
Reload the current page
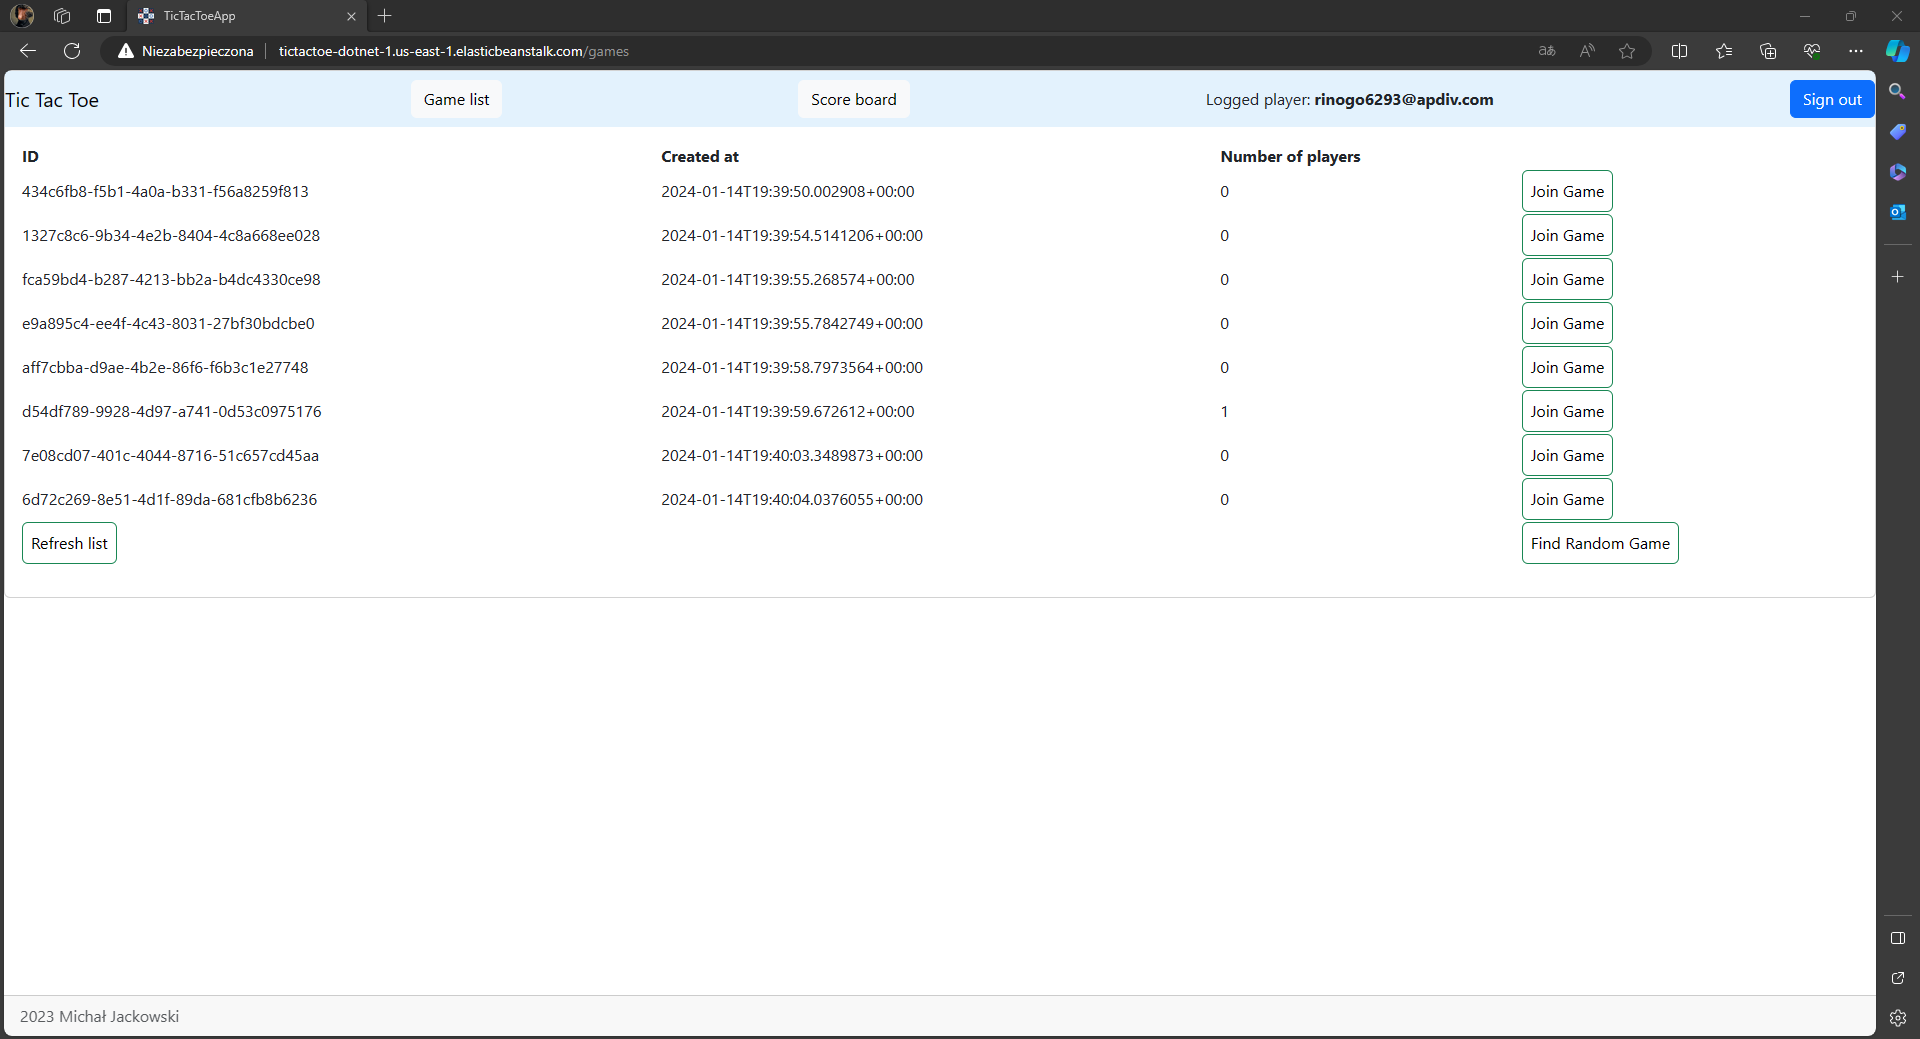[72, 51]
